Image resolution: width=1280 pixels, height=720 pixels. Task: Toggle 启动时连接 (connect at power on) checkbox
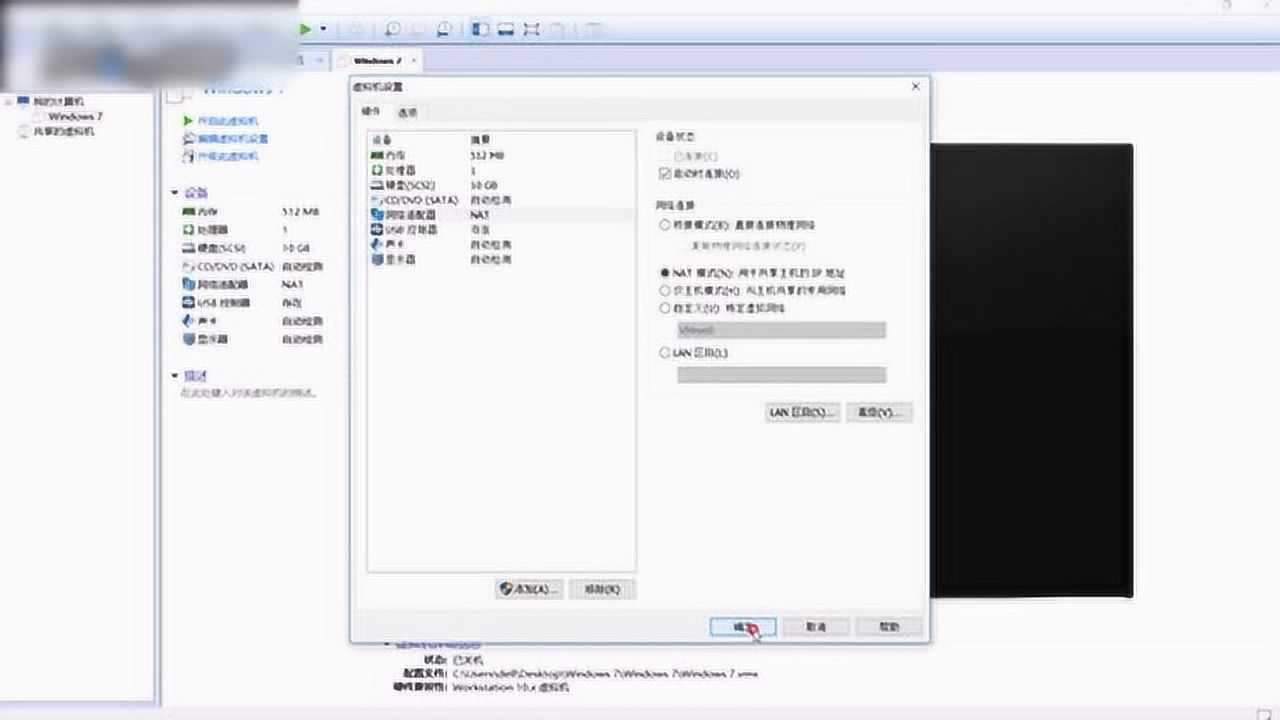(x=665, y=174)
